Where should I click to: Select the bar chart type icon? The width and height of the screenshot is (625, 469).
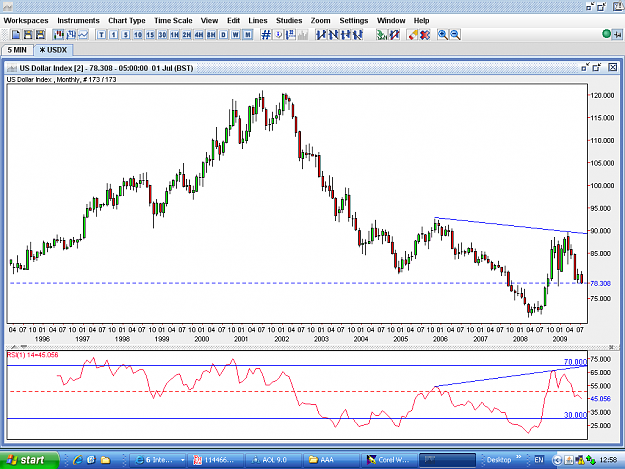tap(71, 35)
